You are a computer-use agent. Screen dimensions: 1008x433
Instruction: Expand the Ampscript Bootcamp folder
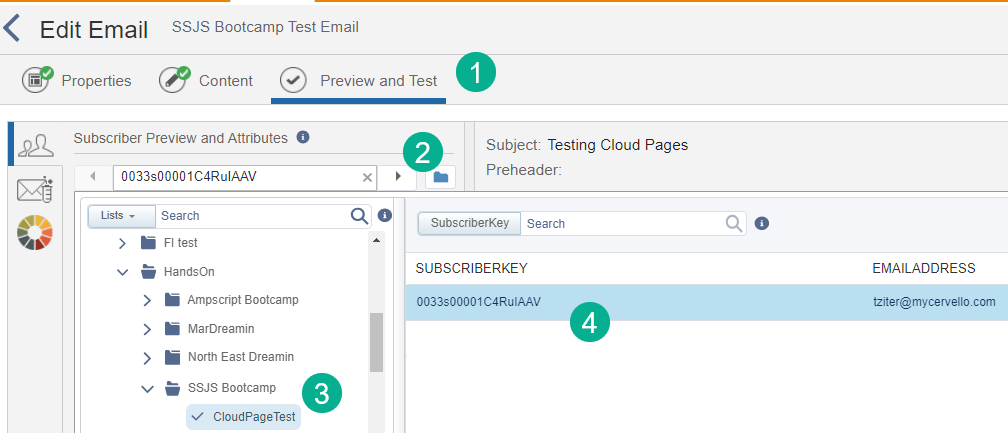click(x=146, y=300)
